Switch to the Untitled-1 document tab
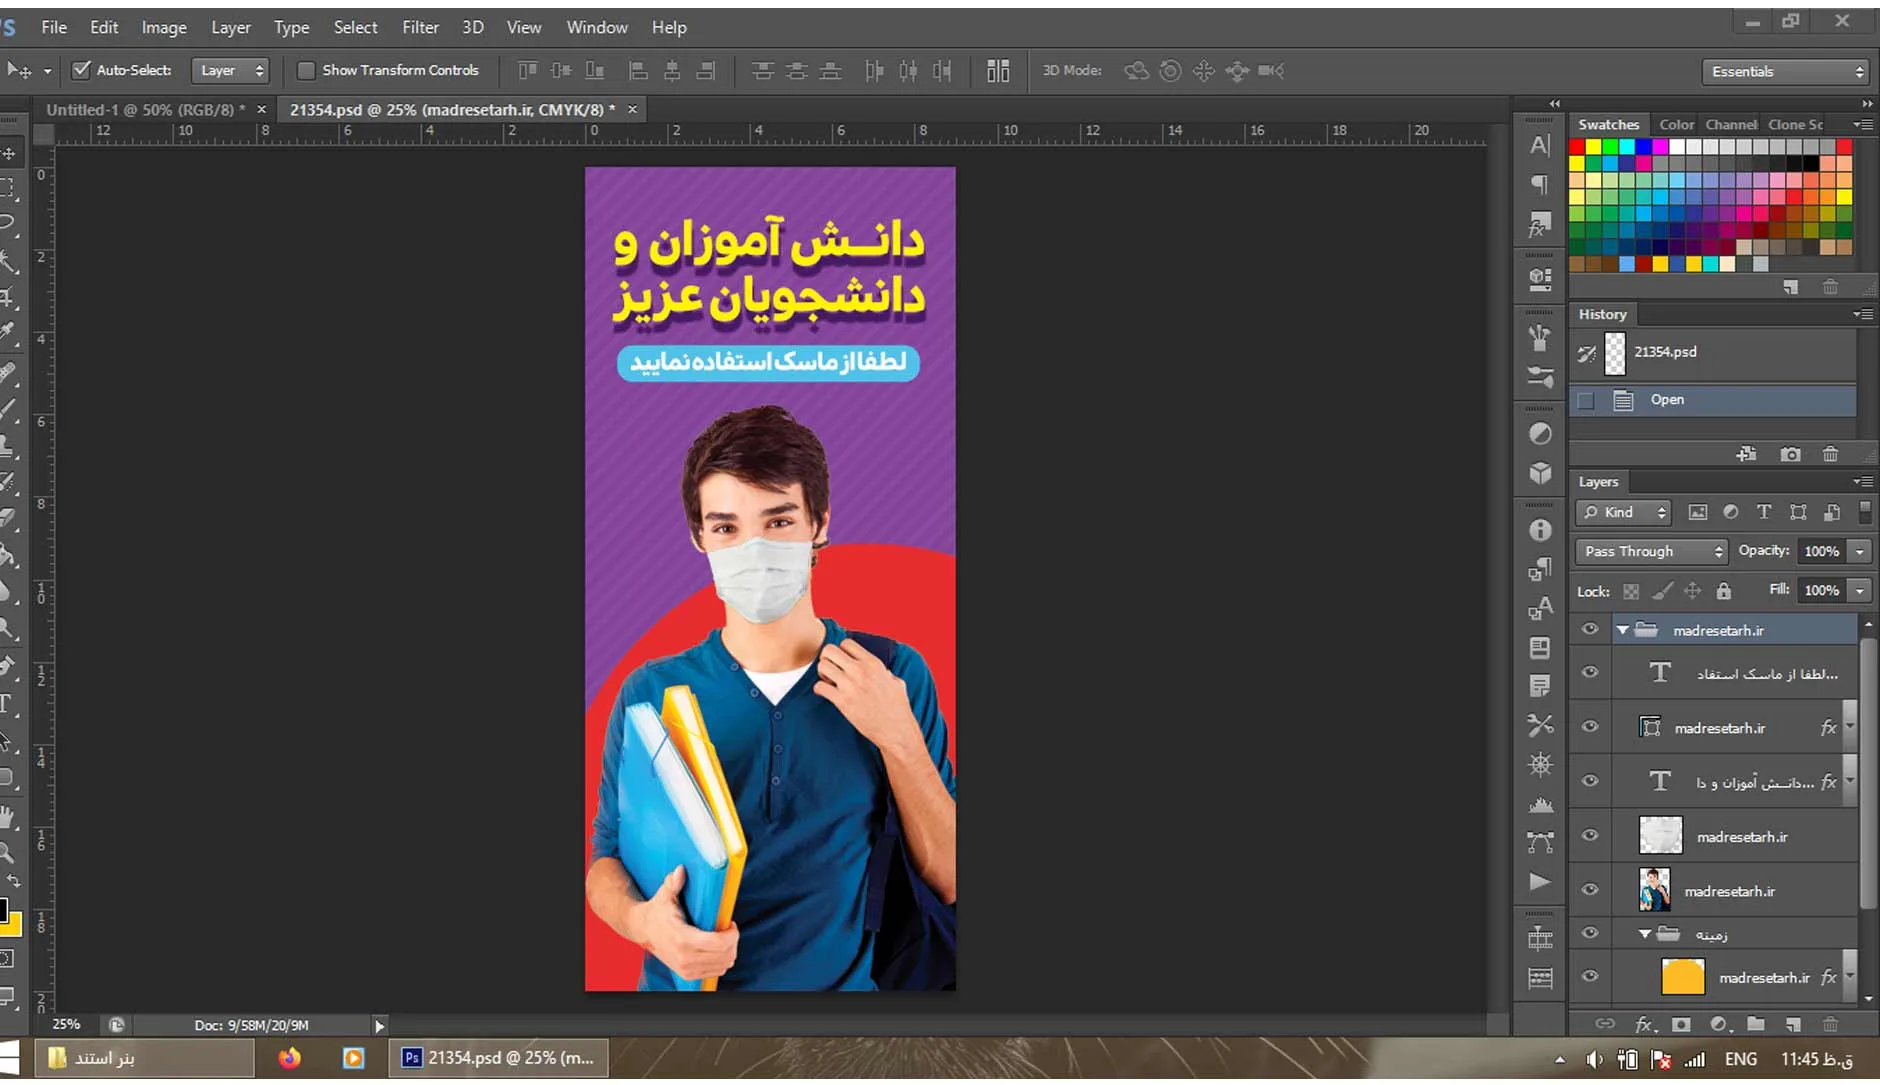1880x1085 pixels. coord(145,109)
